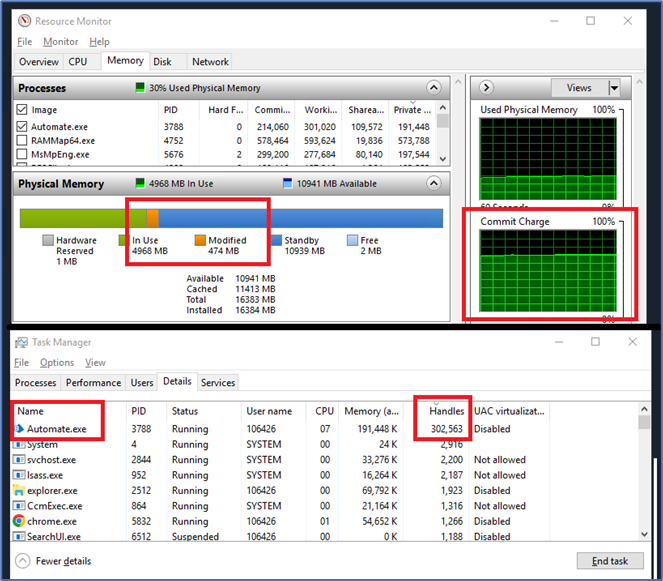Click Task Manager list scrollbar up arrow

tap(644, 409)
